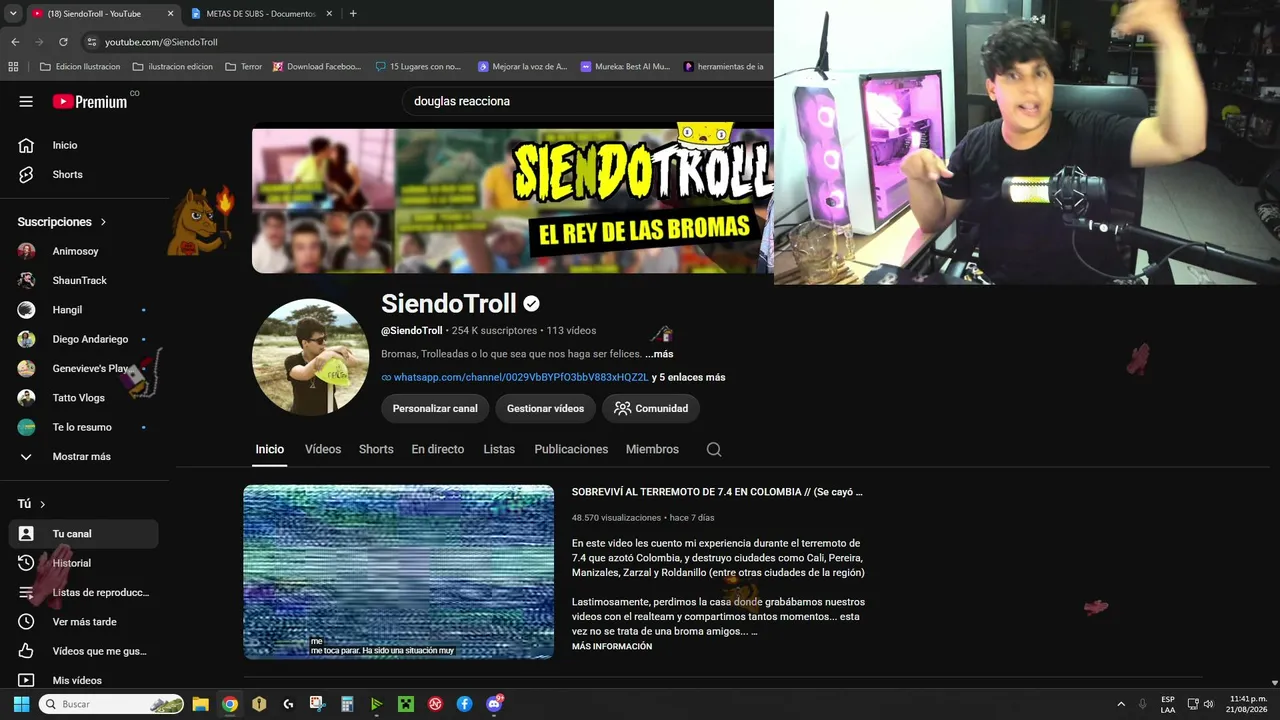Reload the current browser page
This screenshot has width=1280, height=720.
tap(63, 42)
